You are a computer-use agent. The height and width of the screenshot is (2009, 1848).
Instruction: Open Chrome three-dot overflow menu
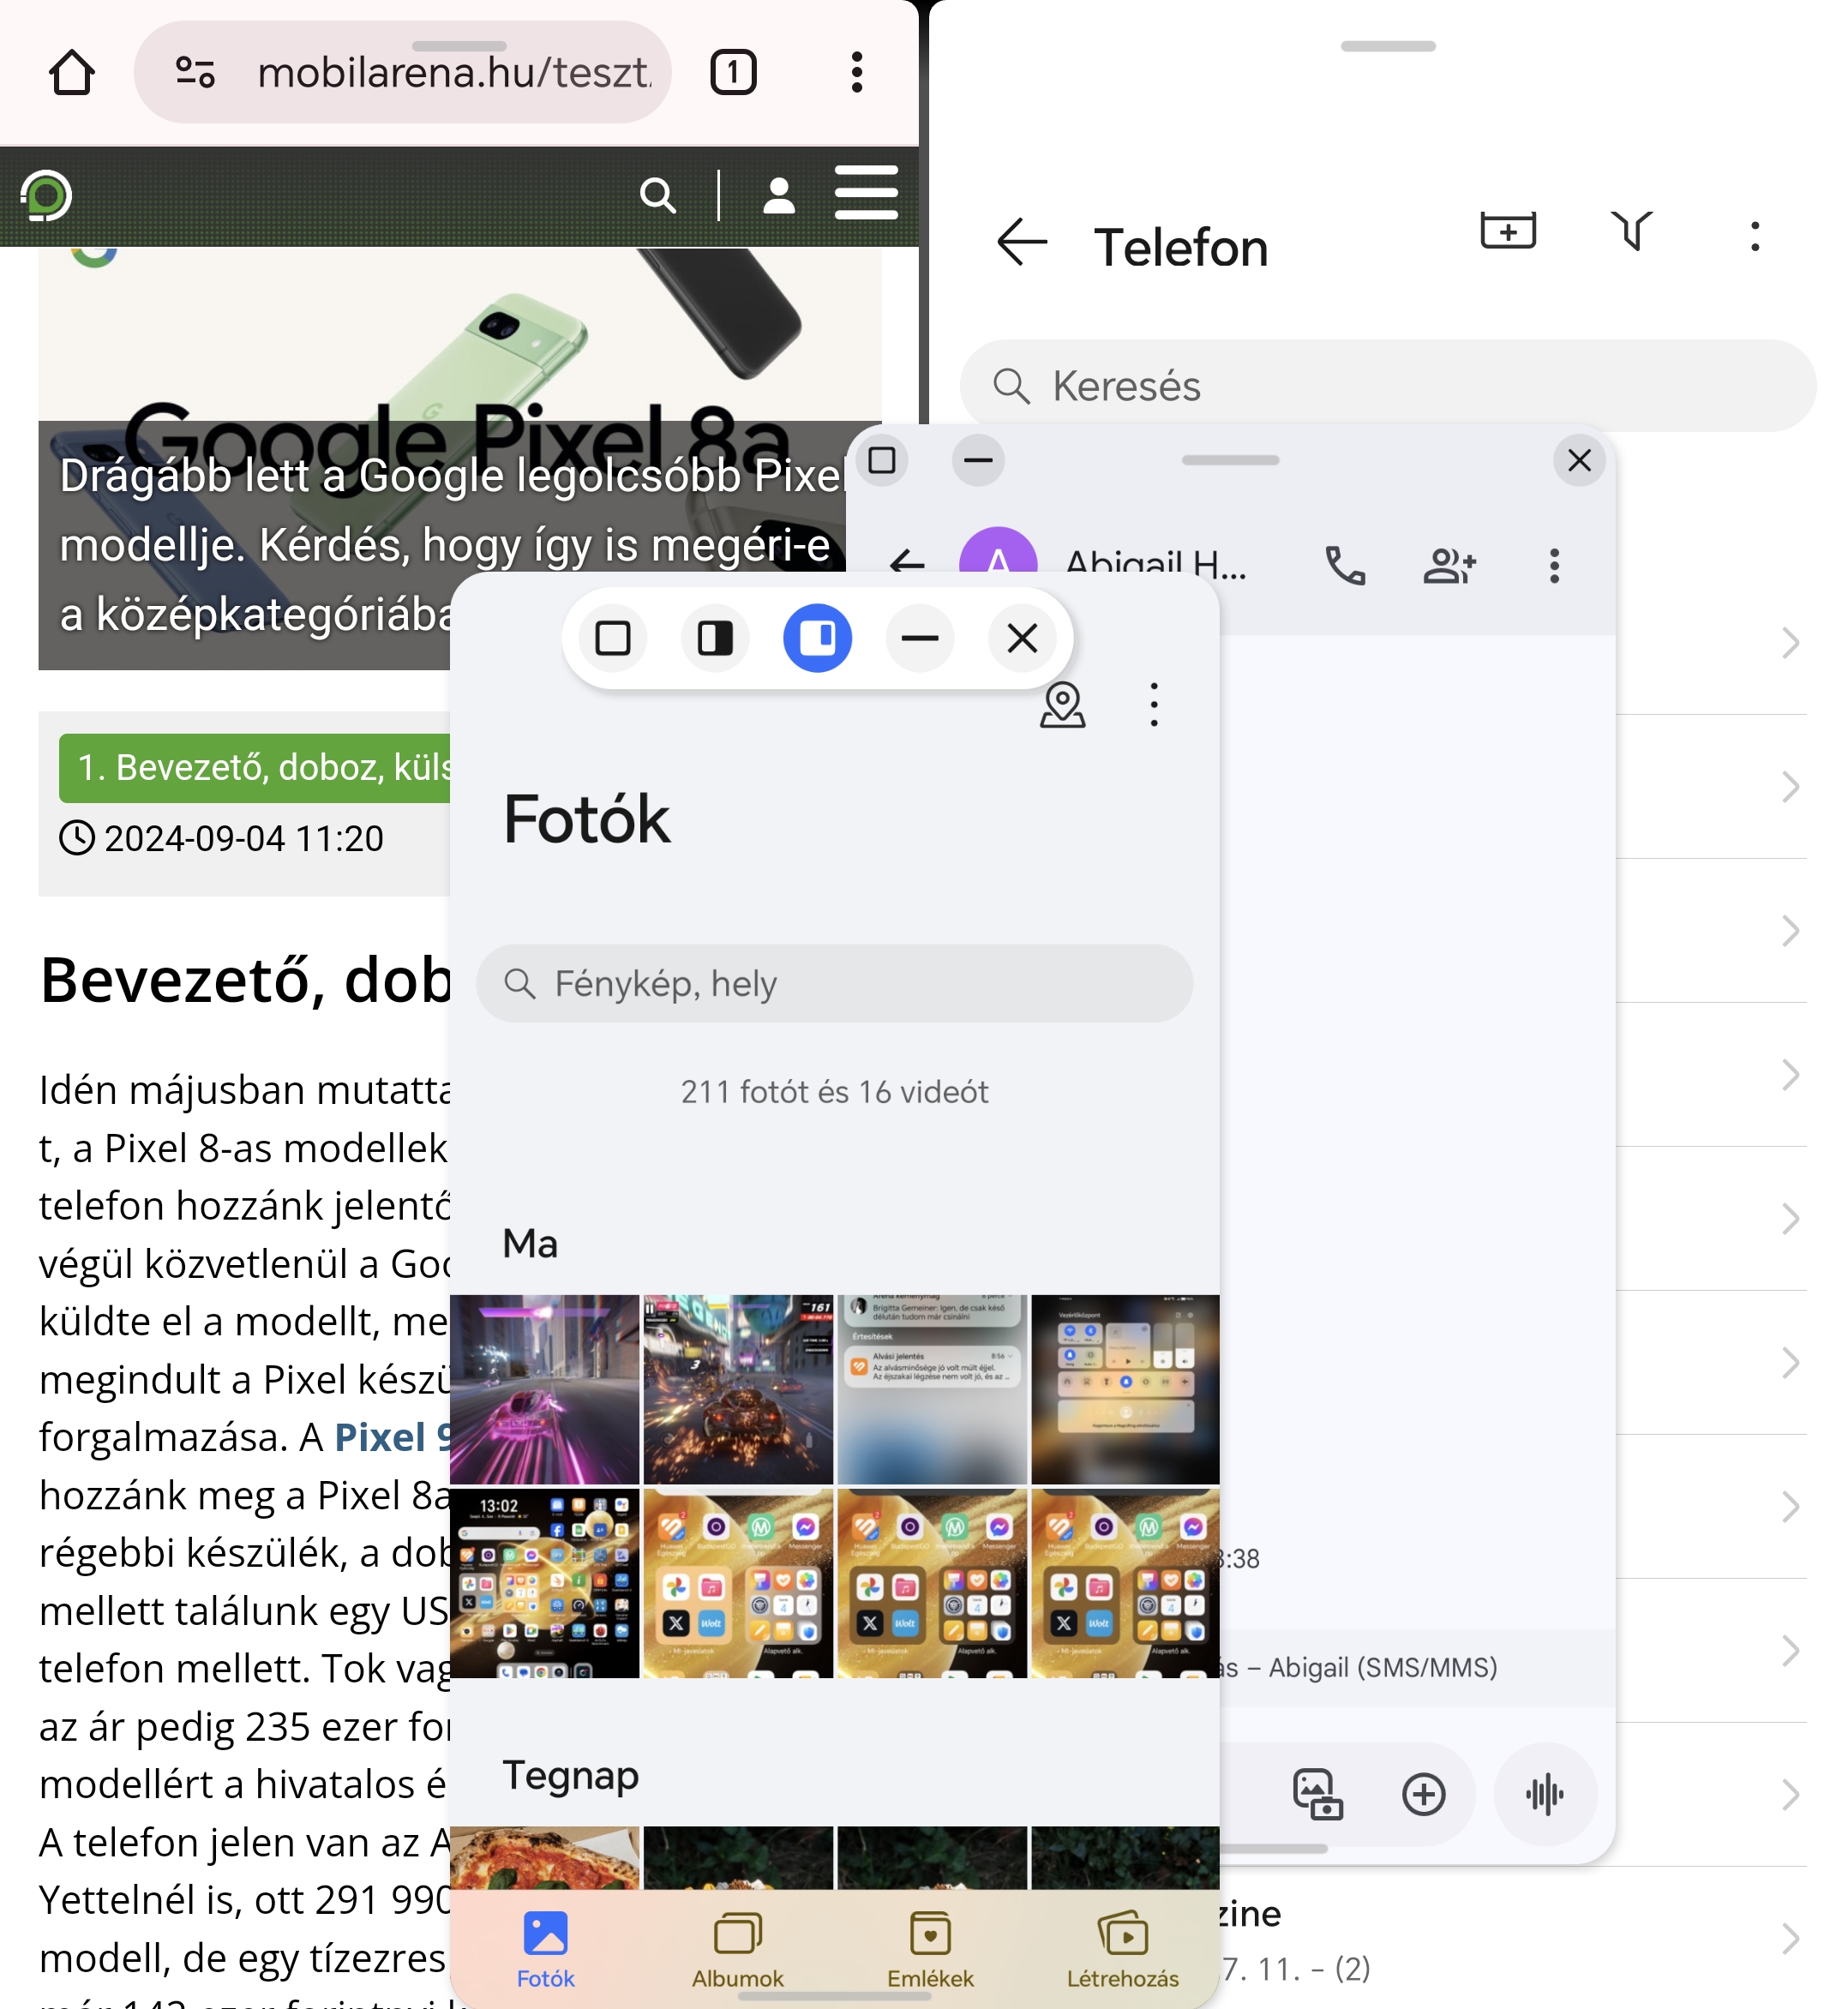(x=857, y=72)
